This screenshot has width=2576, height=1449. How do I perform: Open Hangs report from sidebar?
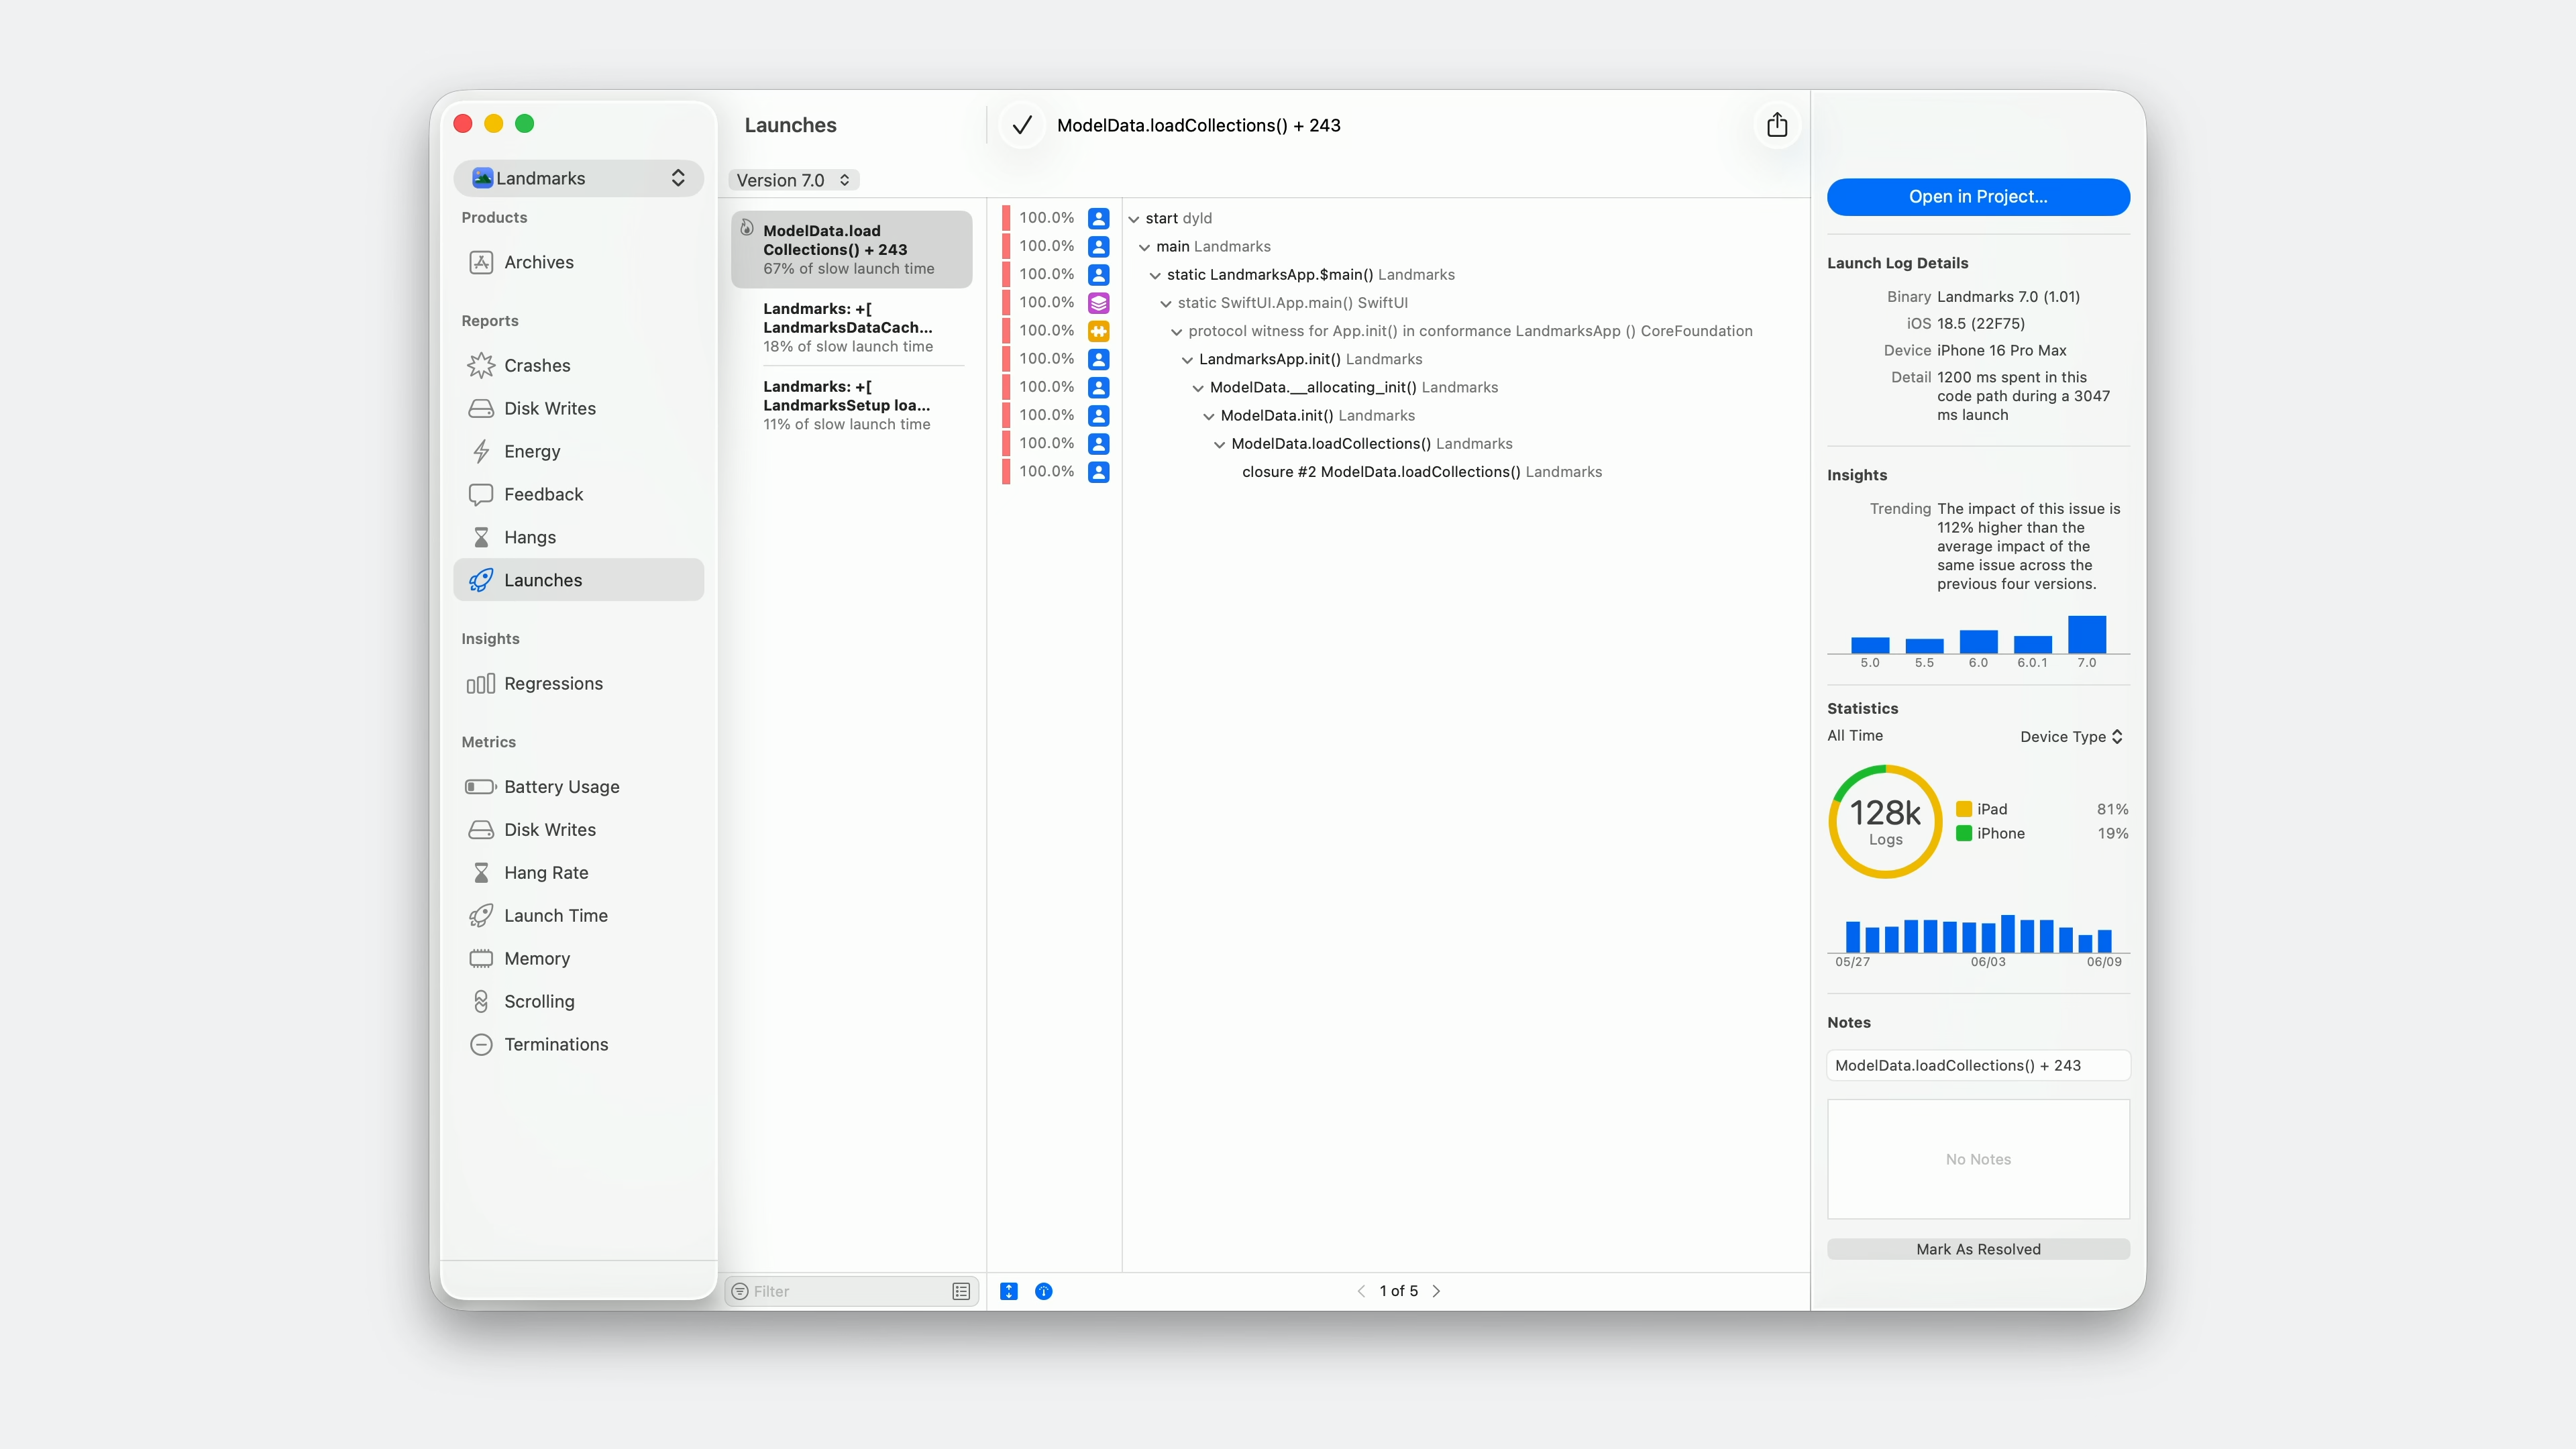pyautogui.click(x=529, y=537)
